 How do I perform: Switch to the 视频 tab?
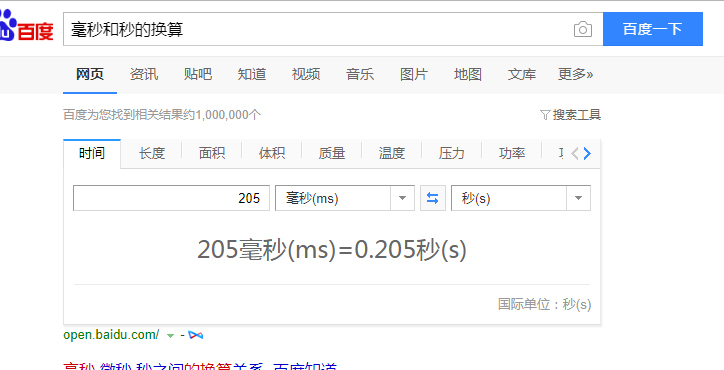point(306,74)
